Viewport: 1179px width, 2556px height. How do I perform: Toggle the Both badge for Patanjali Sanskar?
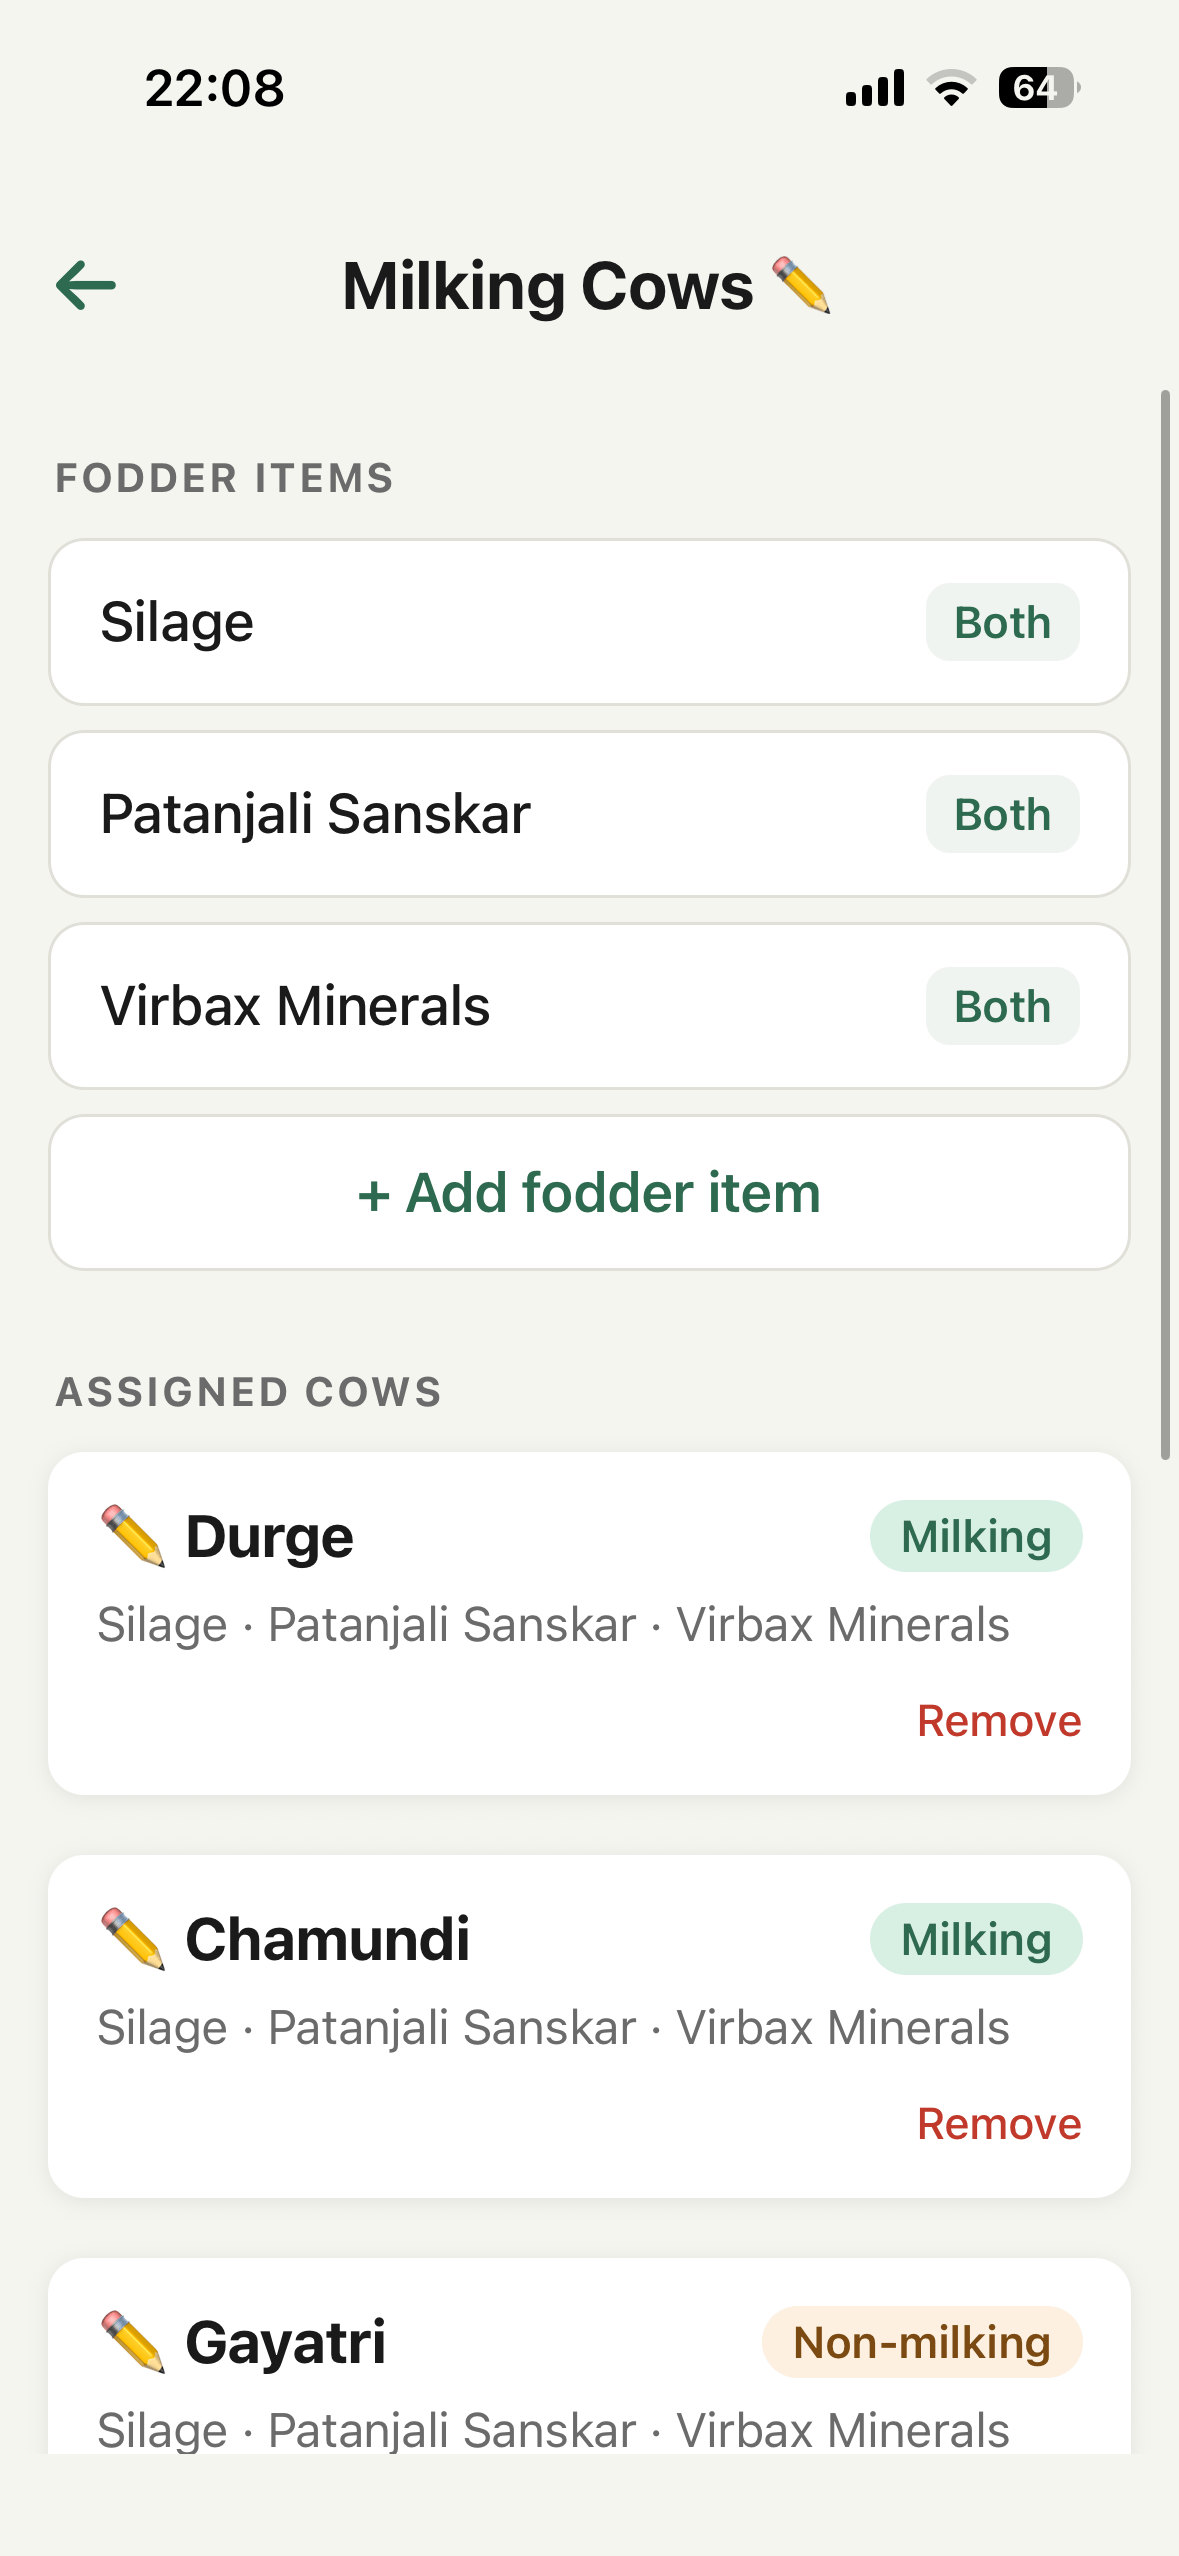pyautogui.click(x=1002, y=814)
